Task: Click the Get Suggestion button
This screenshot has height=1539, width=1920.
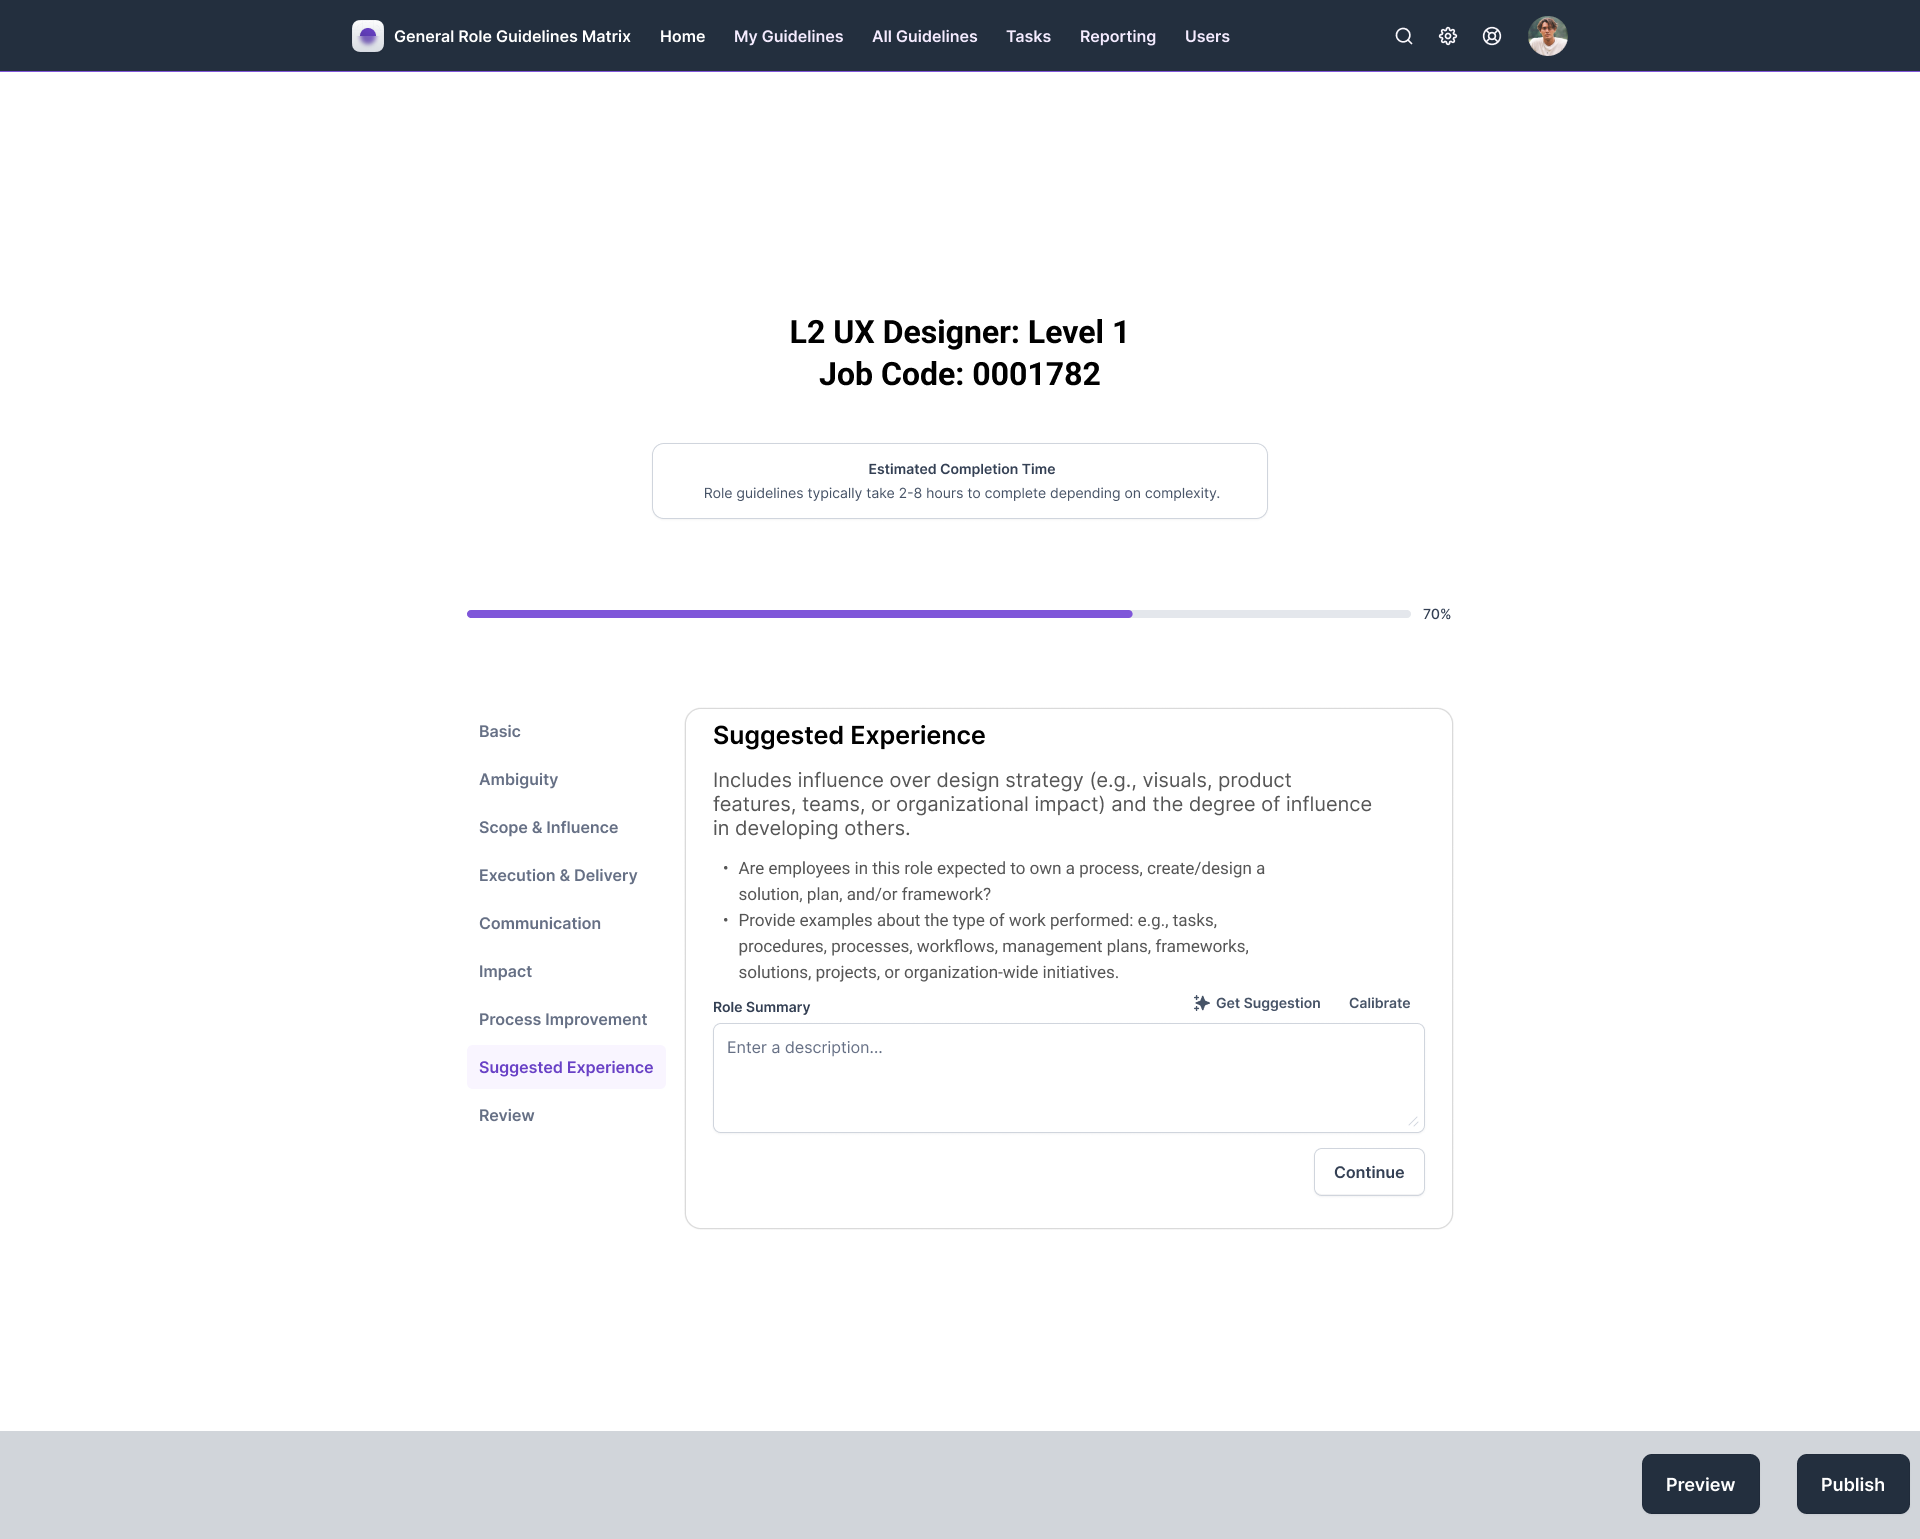Action: 1257,1003
